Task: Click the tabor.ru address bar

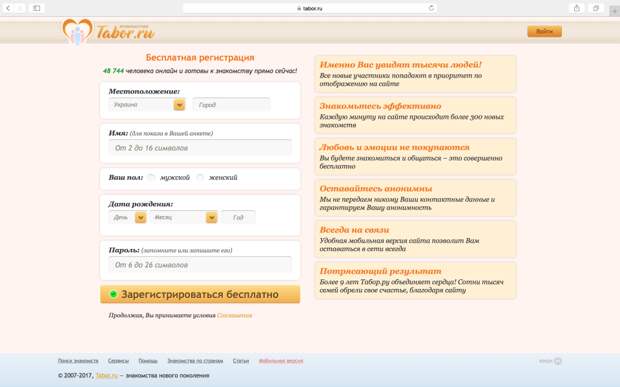Action: coord(310,8)
